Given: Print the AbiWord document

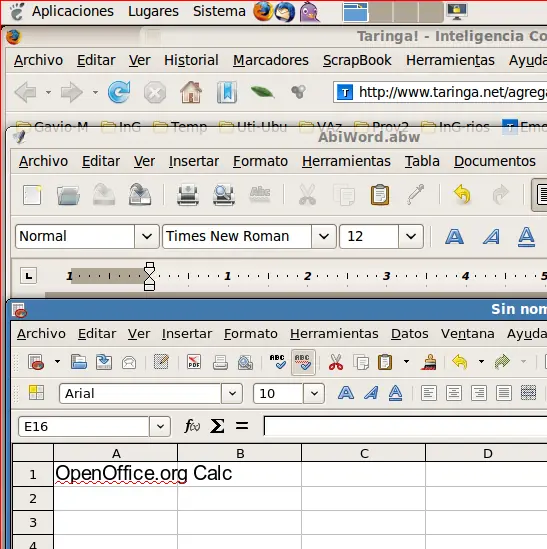Looking at the screenshot, I should tap(188, 195).
